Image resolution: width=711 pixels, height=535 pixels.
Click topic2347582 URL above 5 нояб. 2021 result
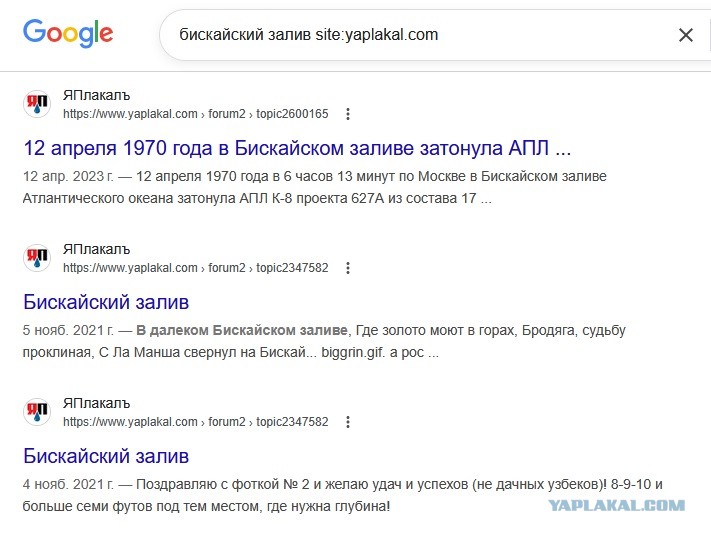195,268
